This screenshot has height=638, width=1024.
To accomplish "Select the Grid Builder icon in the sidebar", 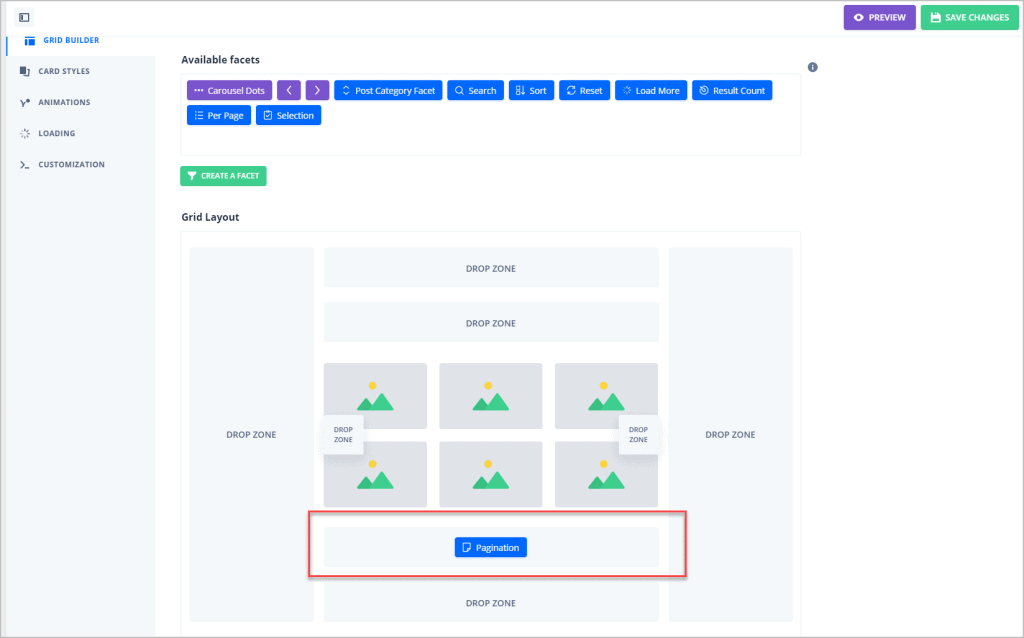I will coord(29,40).
